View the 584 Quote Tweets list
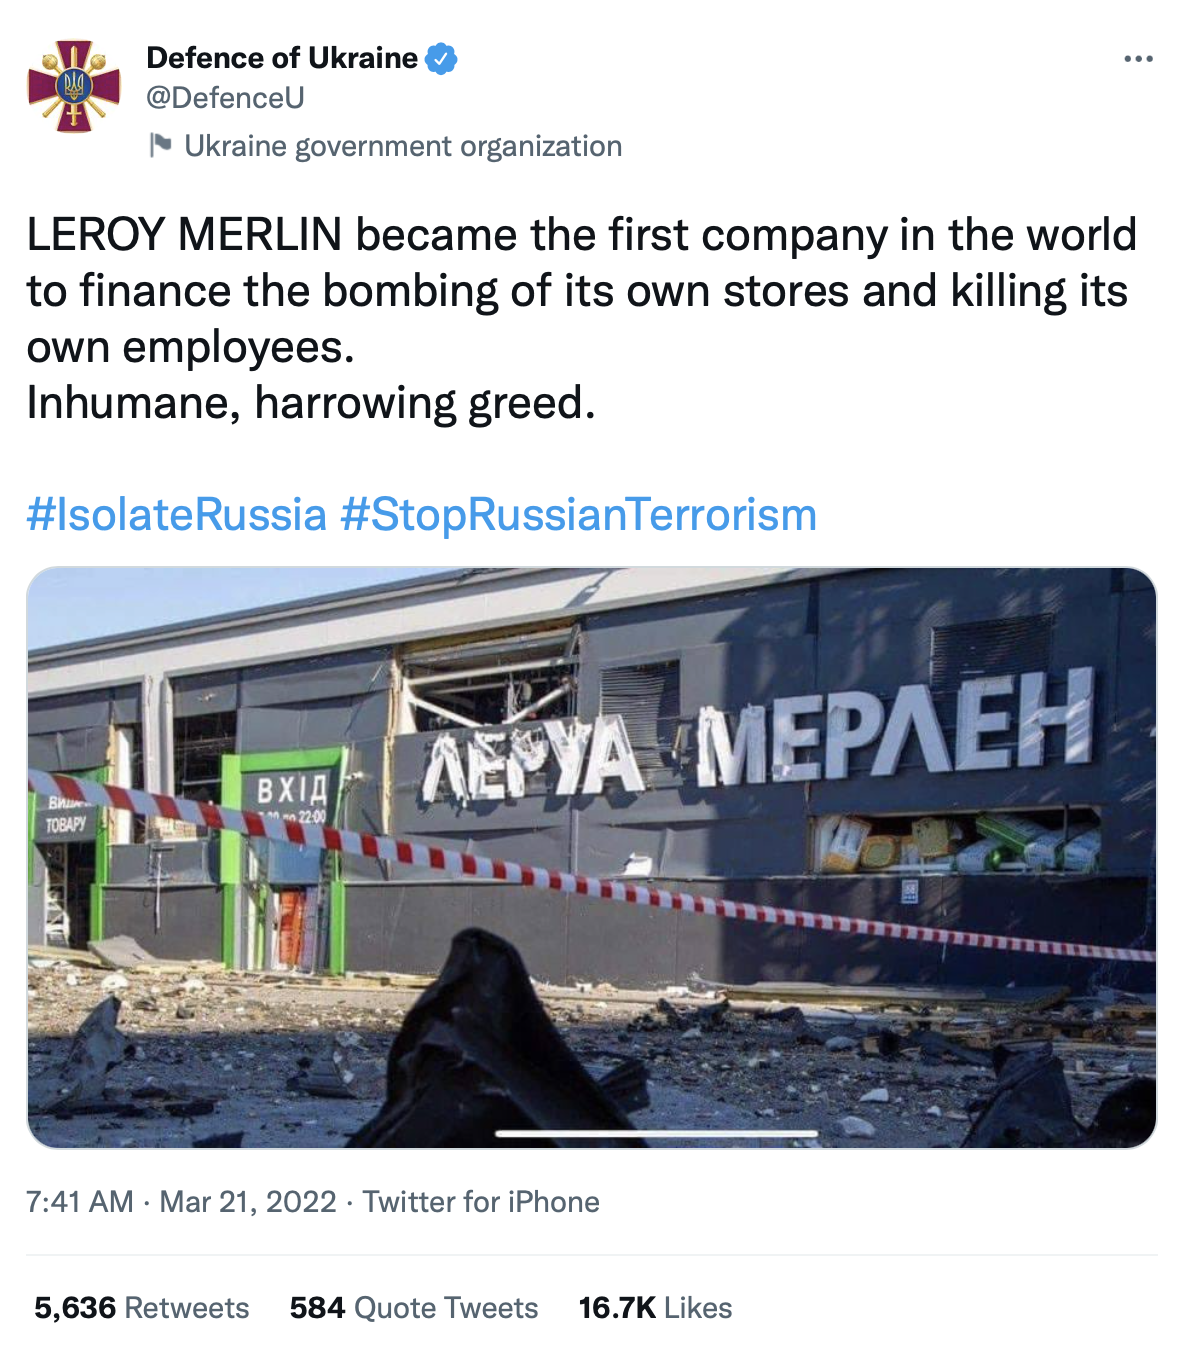 point(413,1308)
